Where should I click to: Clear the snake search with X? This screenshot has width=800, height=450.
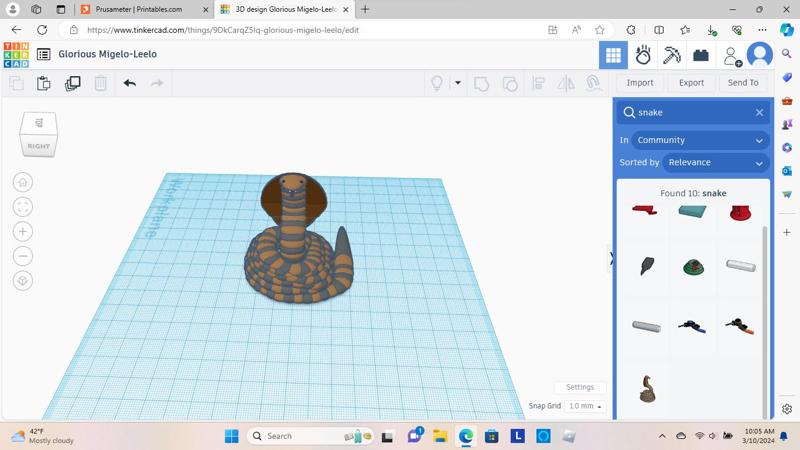tap(759, 112)
